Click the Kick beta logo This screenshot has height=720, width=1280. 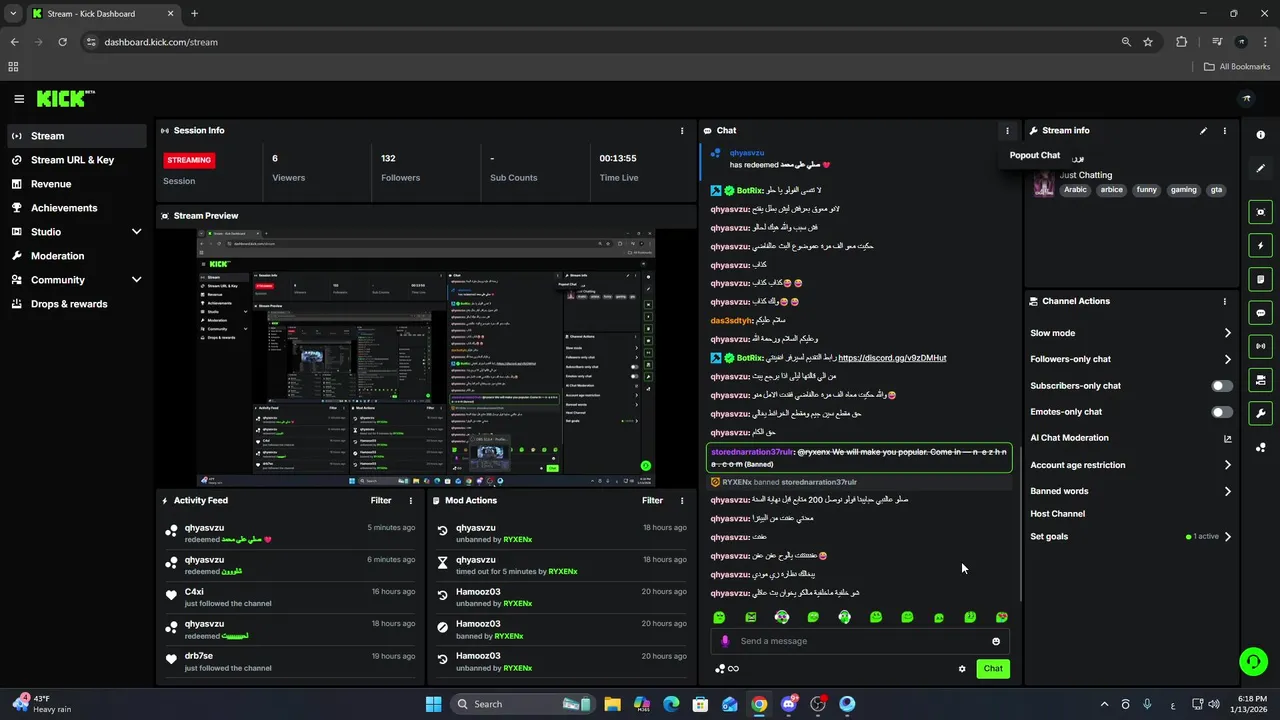click(66, 98)
